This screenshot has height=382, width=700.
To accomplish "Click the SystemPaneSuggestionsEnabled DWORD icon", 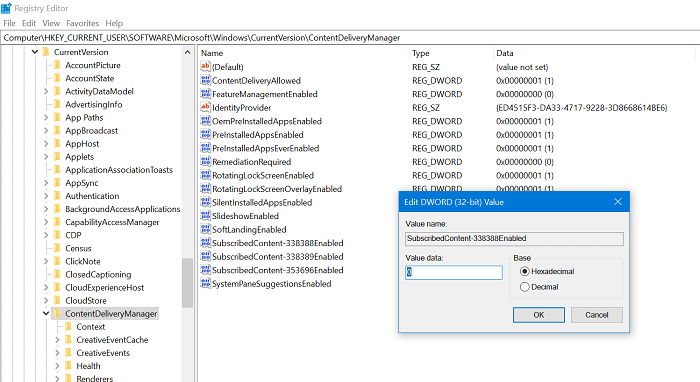I will (205, 283).
